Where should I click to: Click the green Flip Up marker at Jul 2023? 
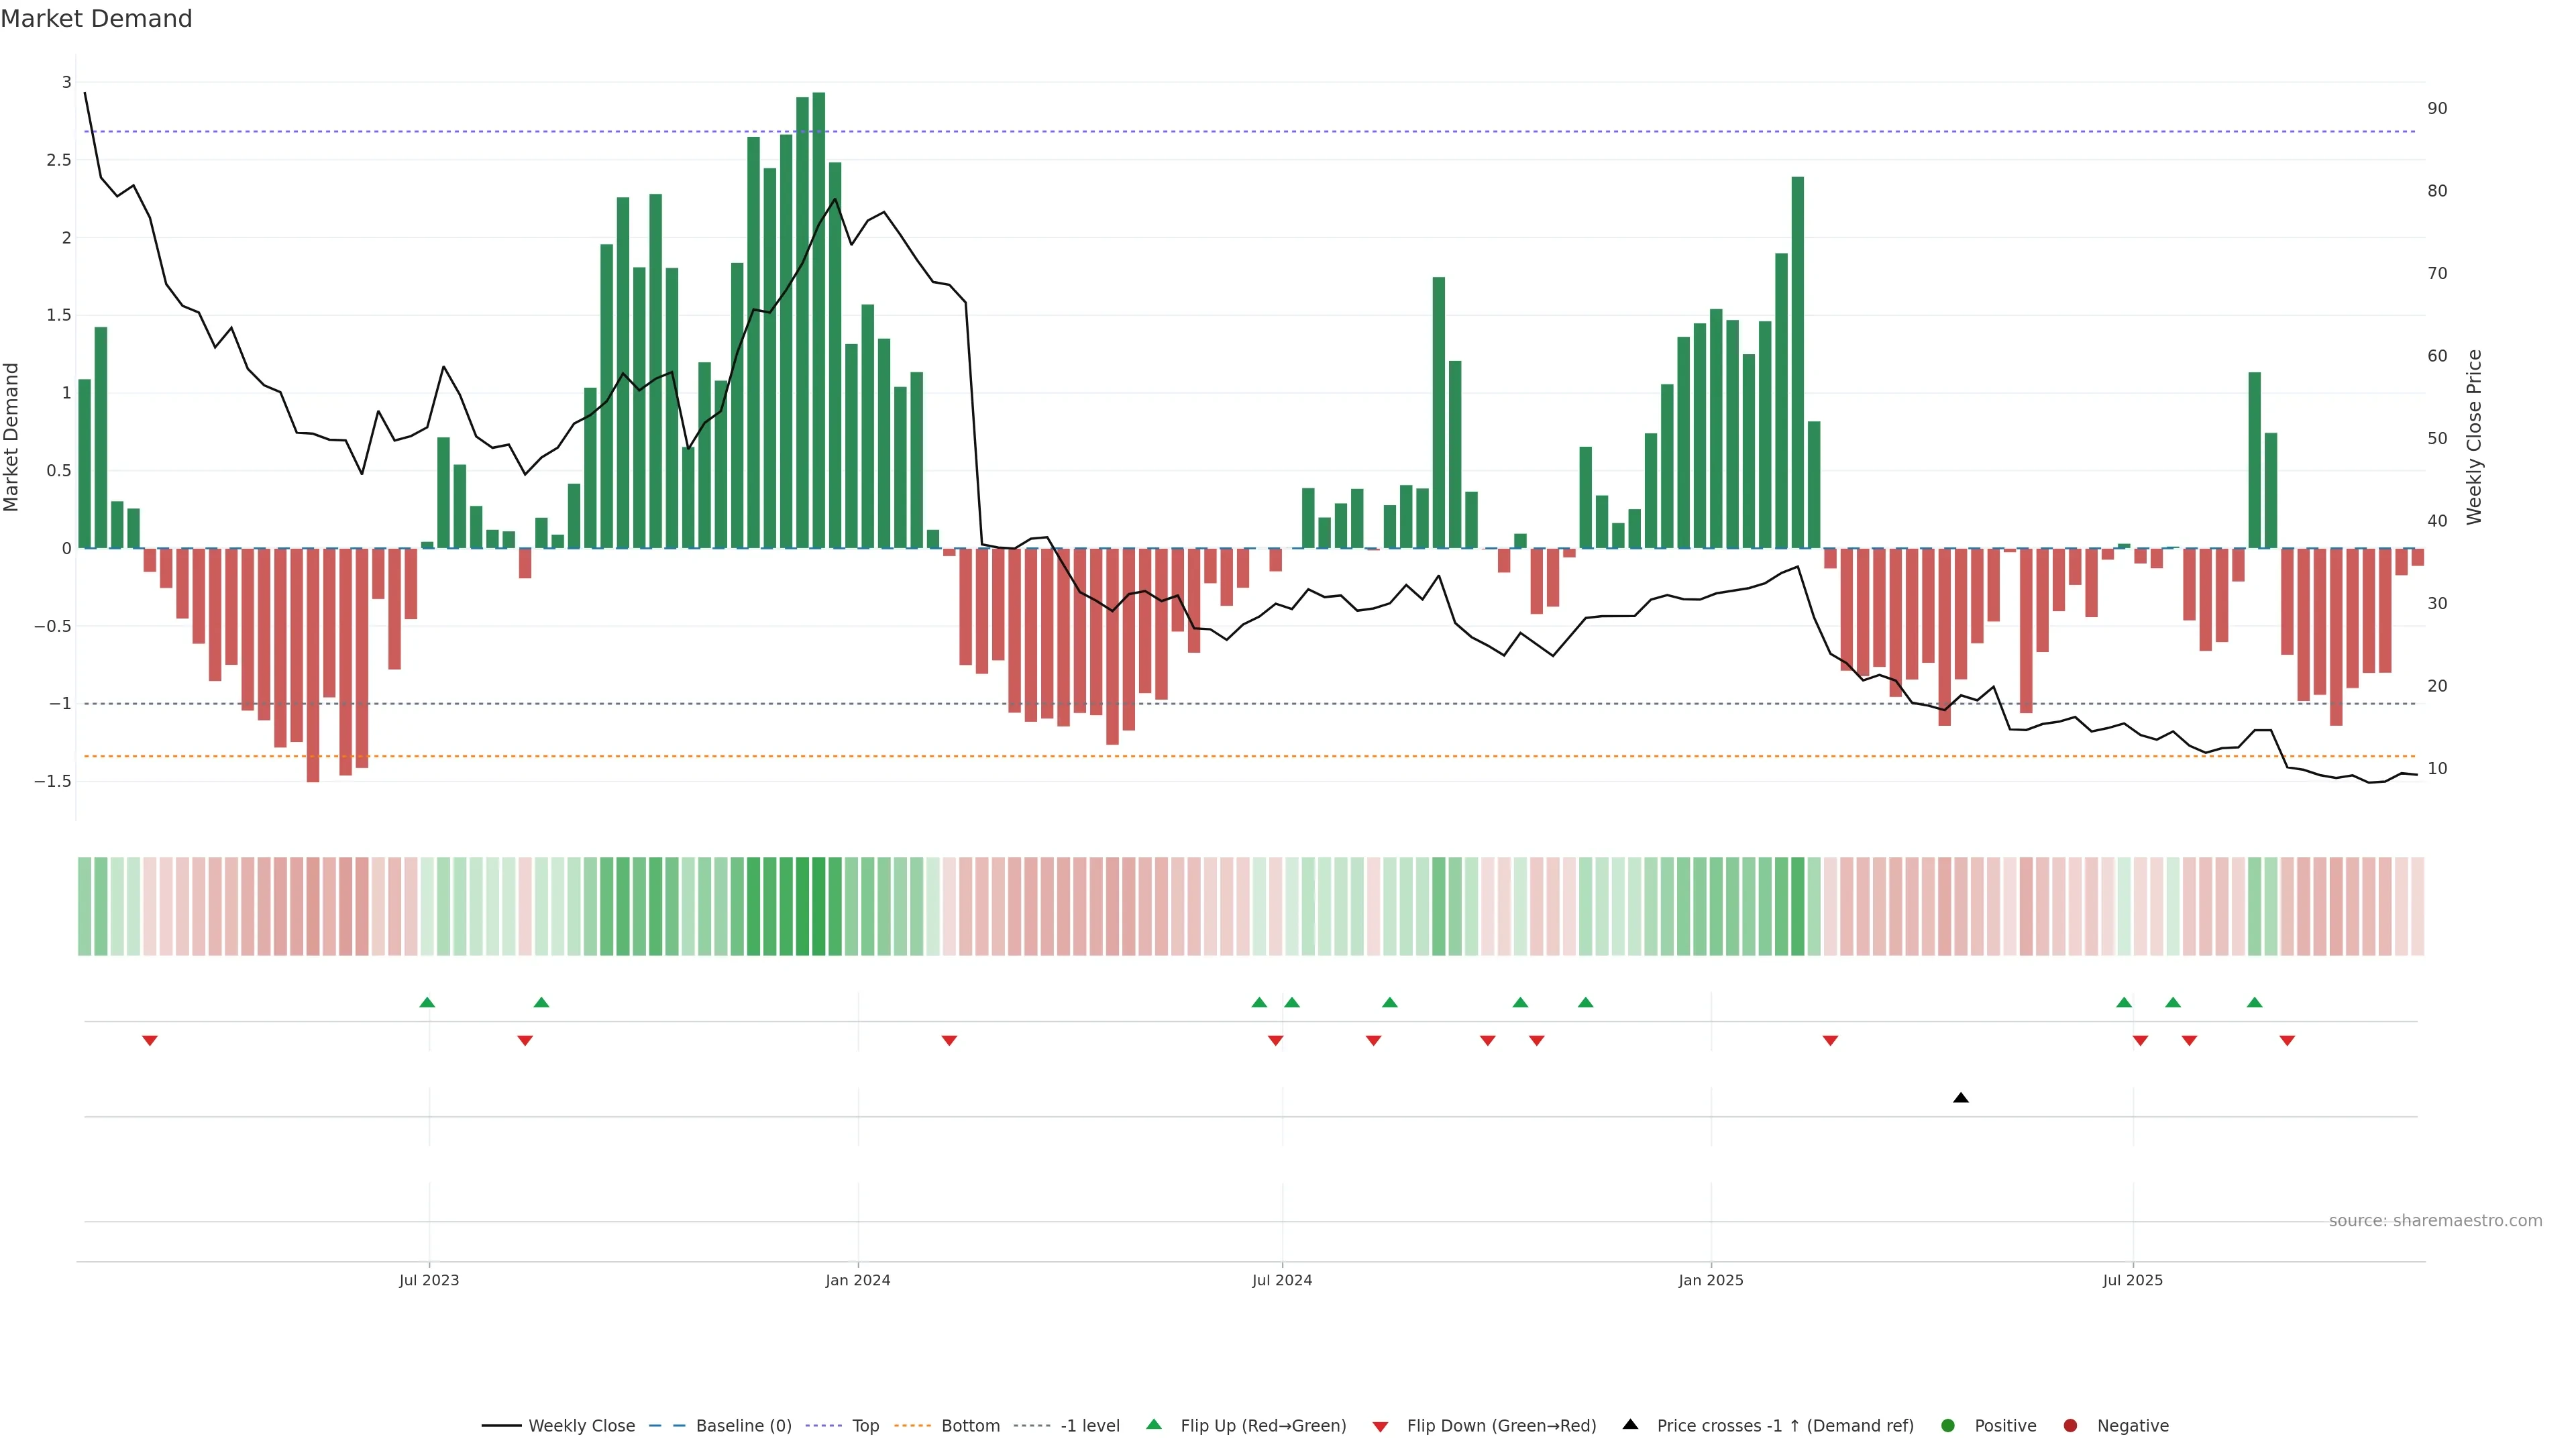[427, 1002]
